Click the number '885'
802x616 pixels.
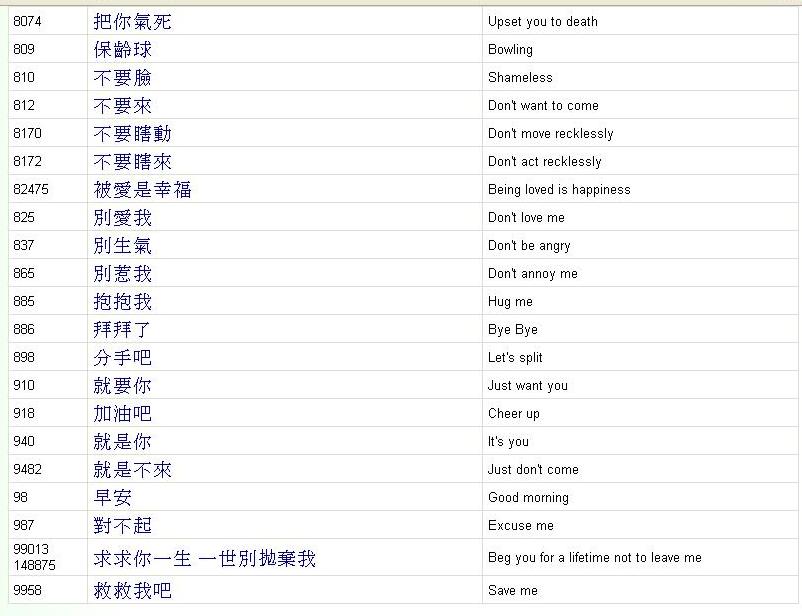[24, 301]
